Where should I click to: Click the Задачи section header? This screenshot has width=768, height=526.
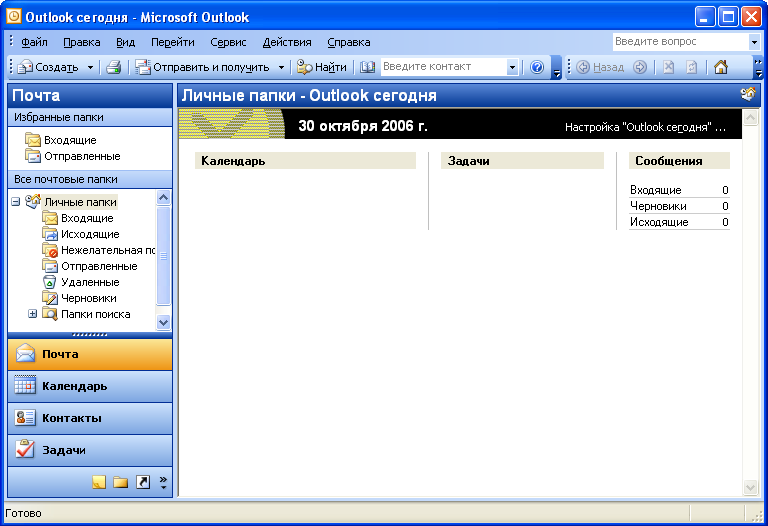[522, 161]
